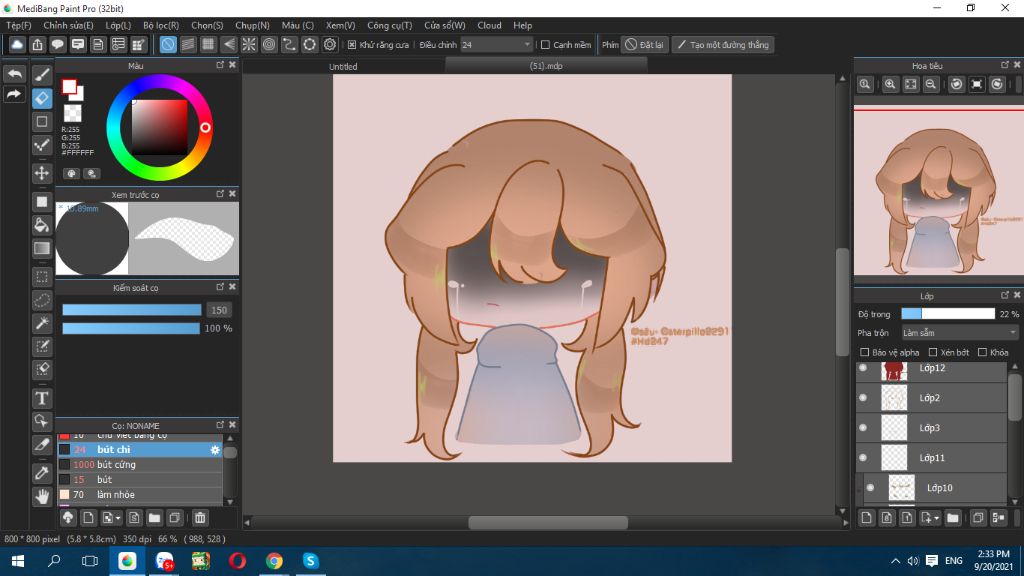Open settings gear for bút chì brush
Viewport: 1024px width, 576px height.
point(214,449)
